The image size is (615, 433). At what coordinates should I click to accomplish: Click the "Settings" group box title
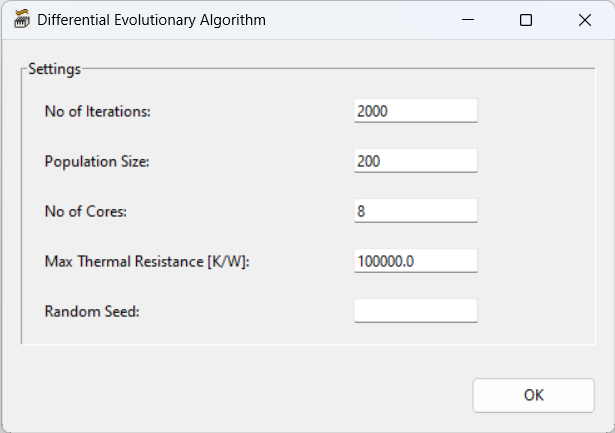tap(55, 69)
